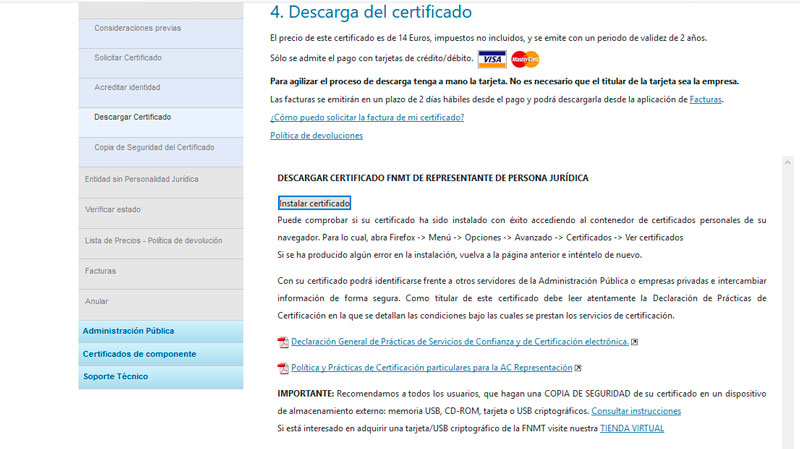Visit the TIENDA VIRTUAL link

[x=632, y=428]
